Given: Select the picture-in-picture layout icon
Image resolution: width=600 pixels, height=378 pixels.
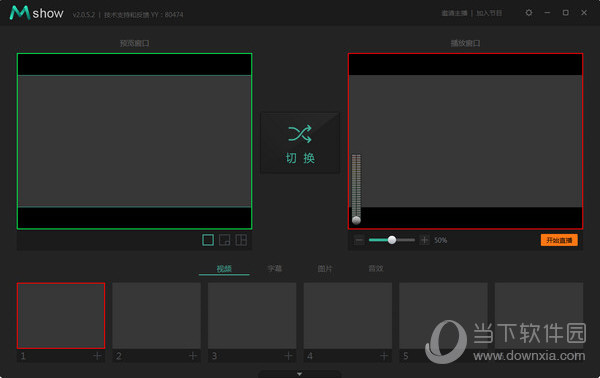Looking at the screenshot, I should pyautogui.click(x=225, y=240).
